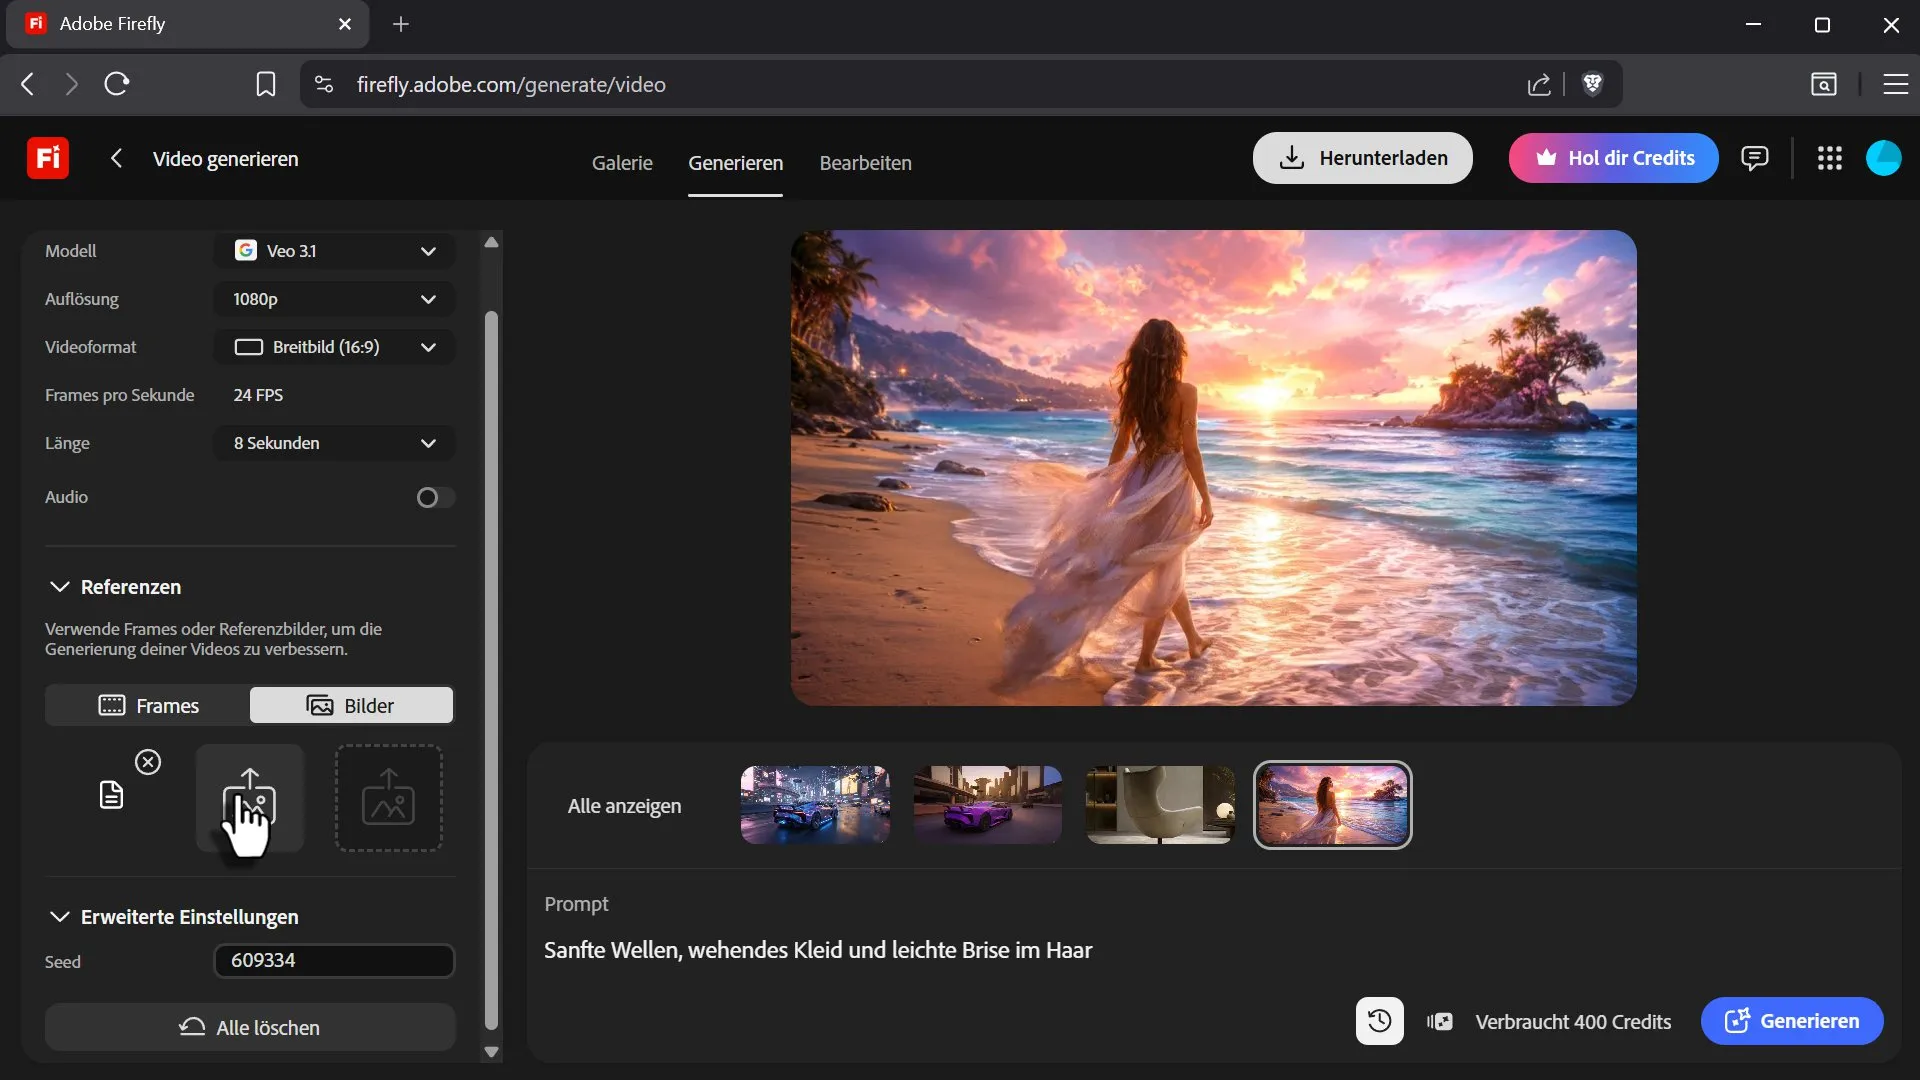Click the uploaded reference document icon
The image size is (1920, 1080).
pos(111,796)
